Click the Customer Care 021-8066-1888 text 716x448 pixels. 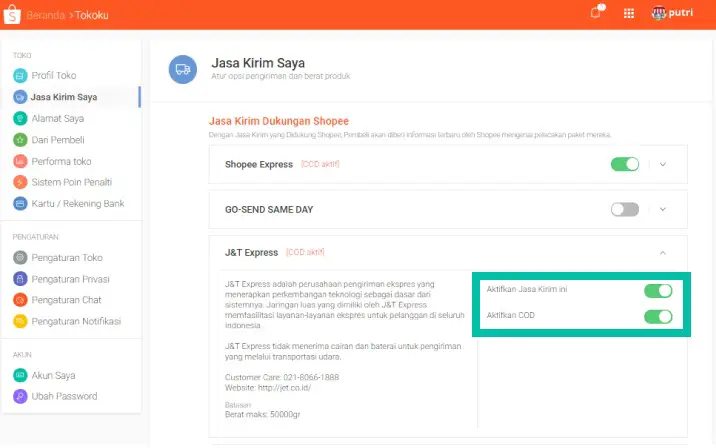click(x=282, y=377)
